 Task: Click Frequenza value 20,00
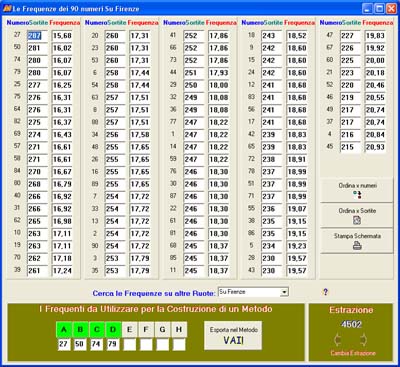tap(375, 61)
